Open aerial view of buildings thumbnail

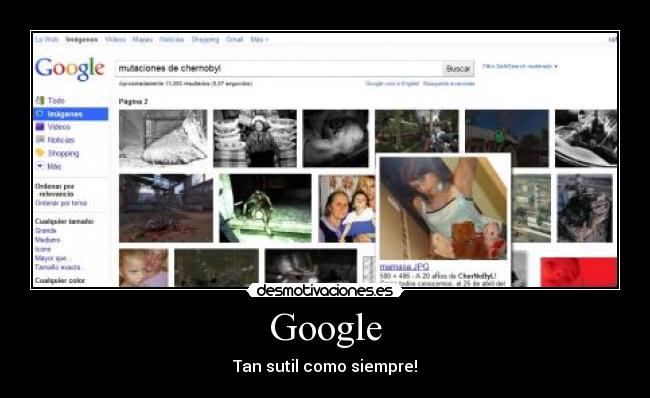[x=531, y=208]
